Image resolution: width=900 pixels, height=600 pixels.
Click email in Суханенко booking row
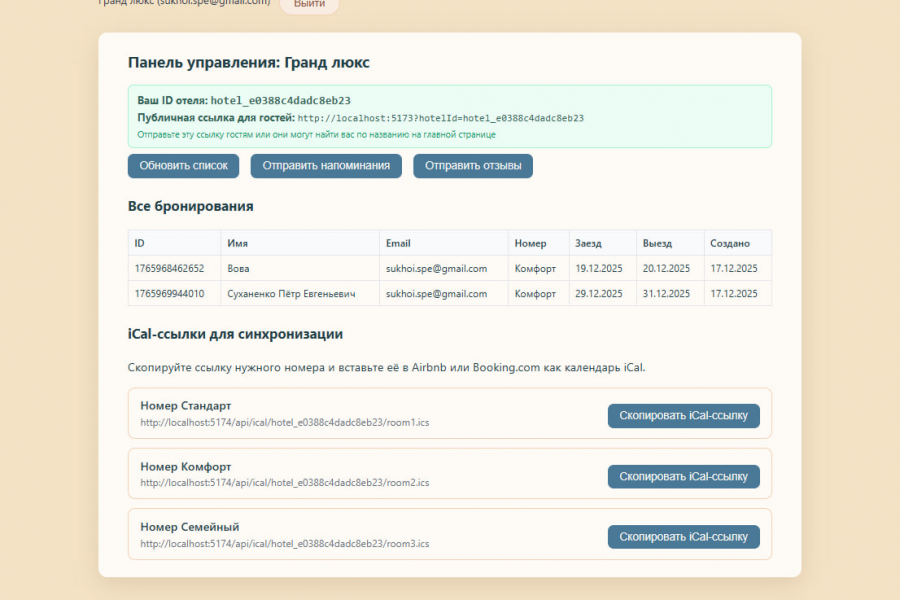click(x=436, y=294)
